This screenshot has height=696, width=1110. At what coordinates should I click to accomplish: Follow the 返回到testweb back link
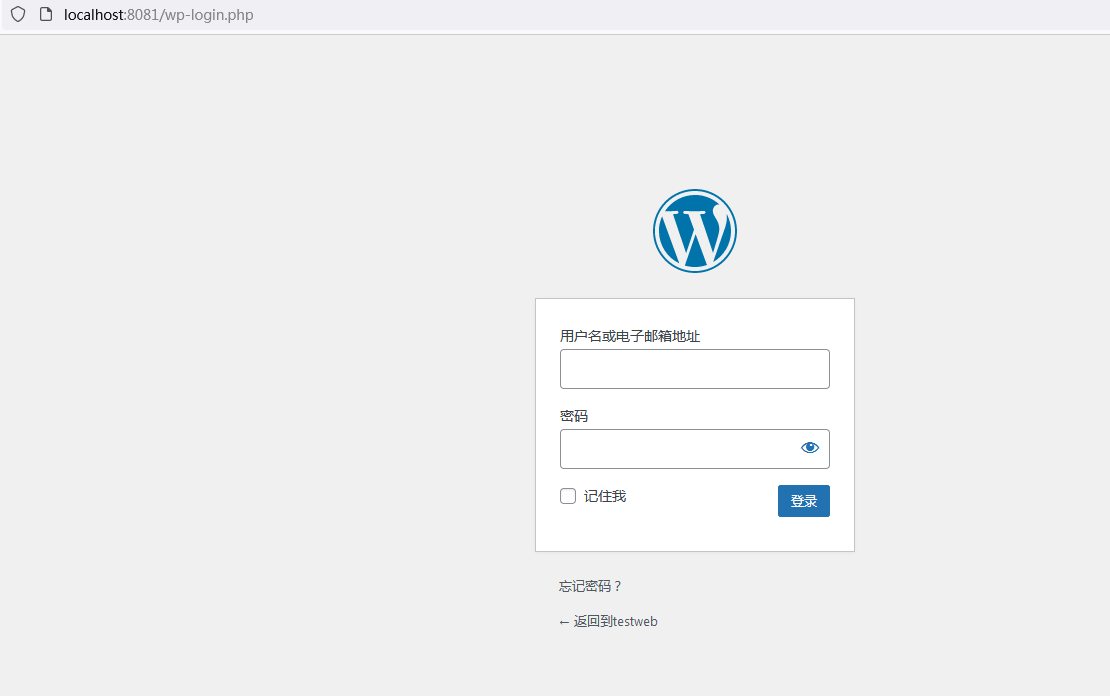pyautogui.click(x=607, y=620)
